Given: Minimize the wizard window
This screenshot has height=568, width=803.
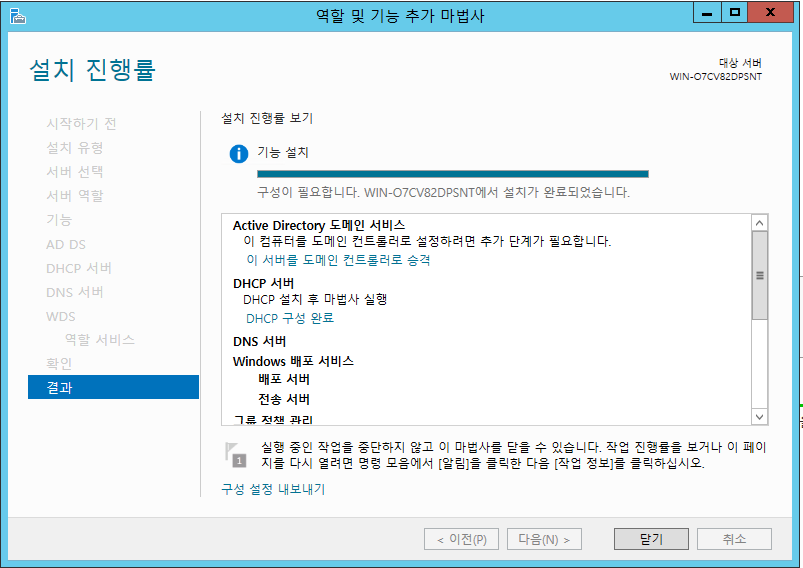Looking at the screenshot, I should coord(709,13).
